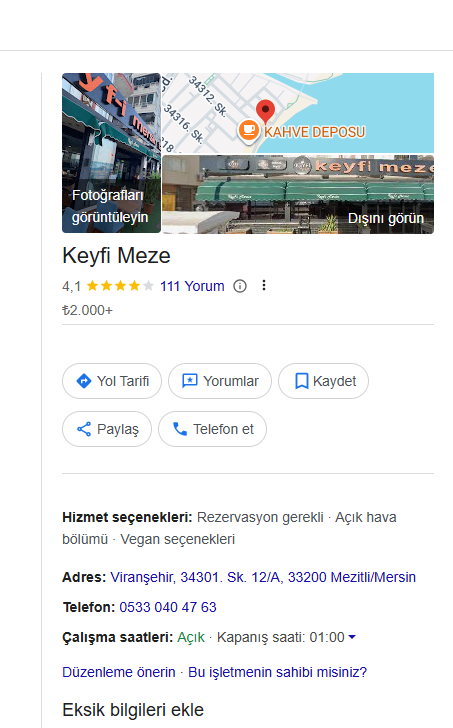The width and height of the screenshot is (453, 728).
Task: Open Bu işletmenin sahibi misiniz link
Action: (278, 672)
